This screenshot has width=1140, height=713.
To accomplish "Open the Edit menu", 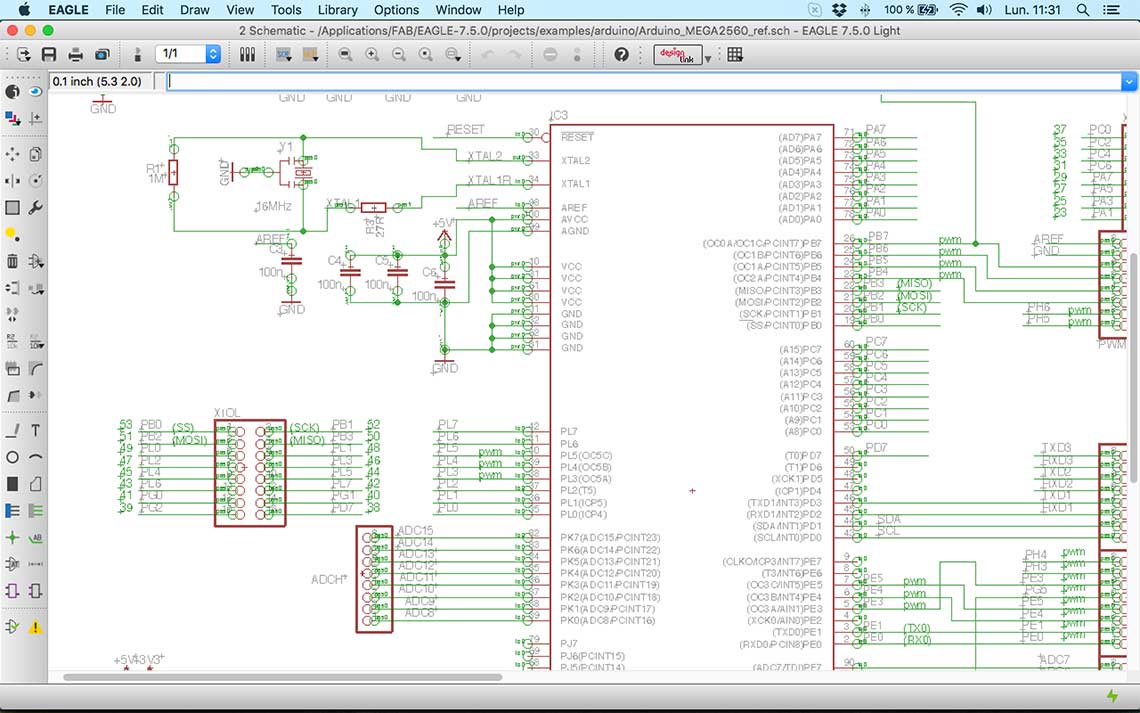I will 152,10.
